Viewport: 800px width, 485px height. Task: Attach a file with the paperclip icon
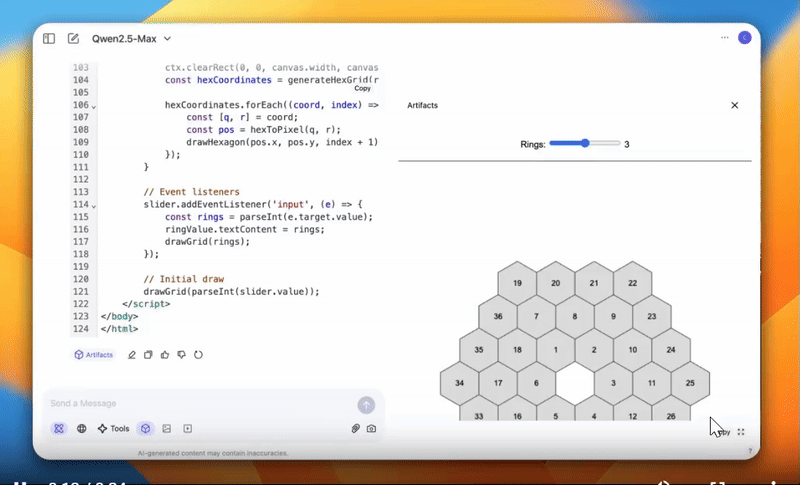pos(356,428)
